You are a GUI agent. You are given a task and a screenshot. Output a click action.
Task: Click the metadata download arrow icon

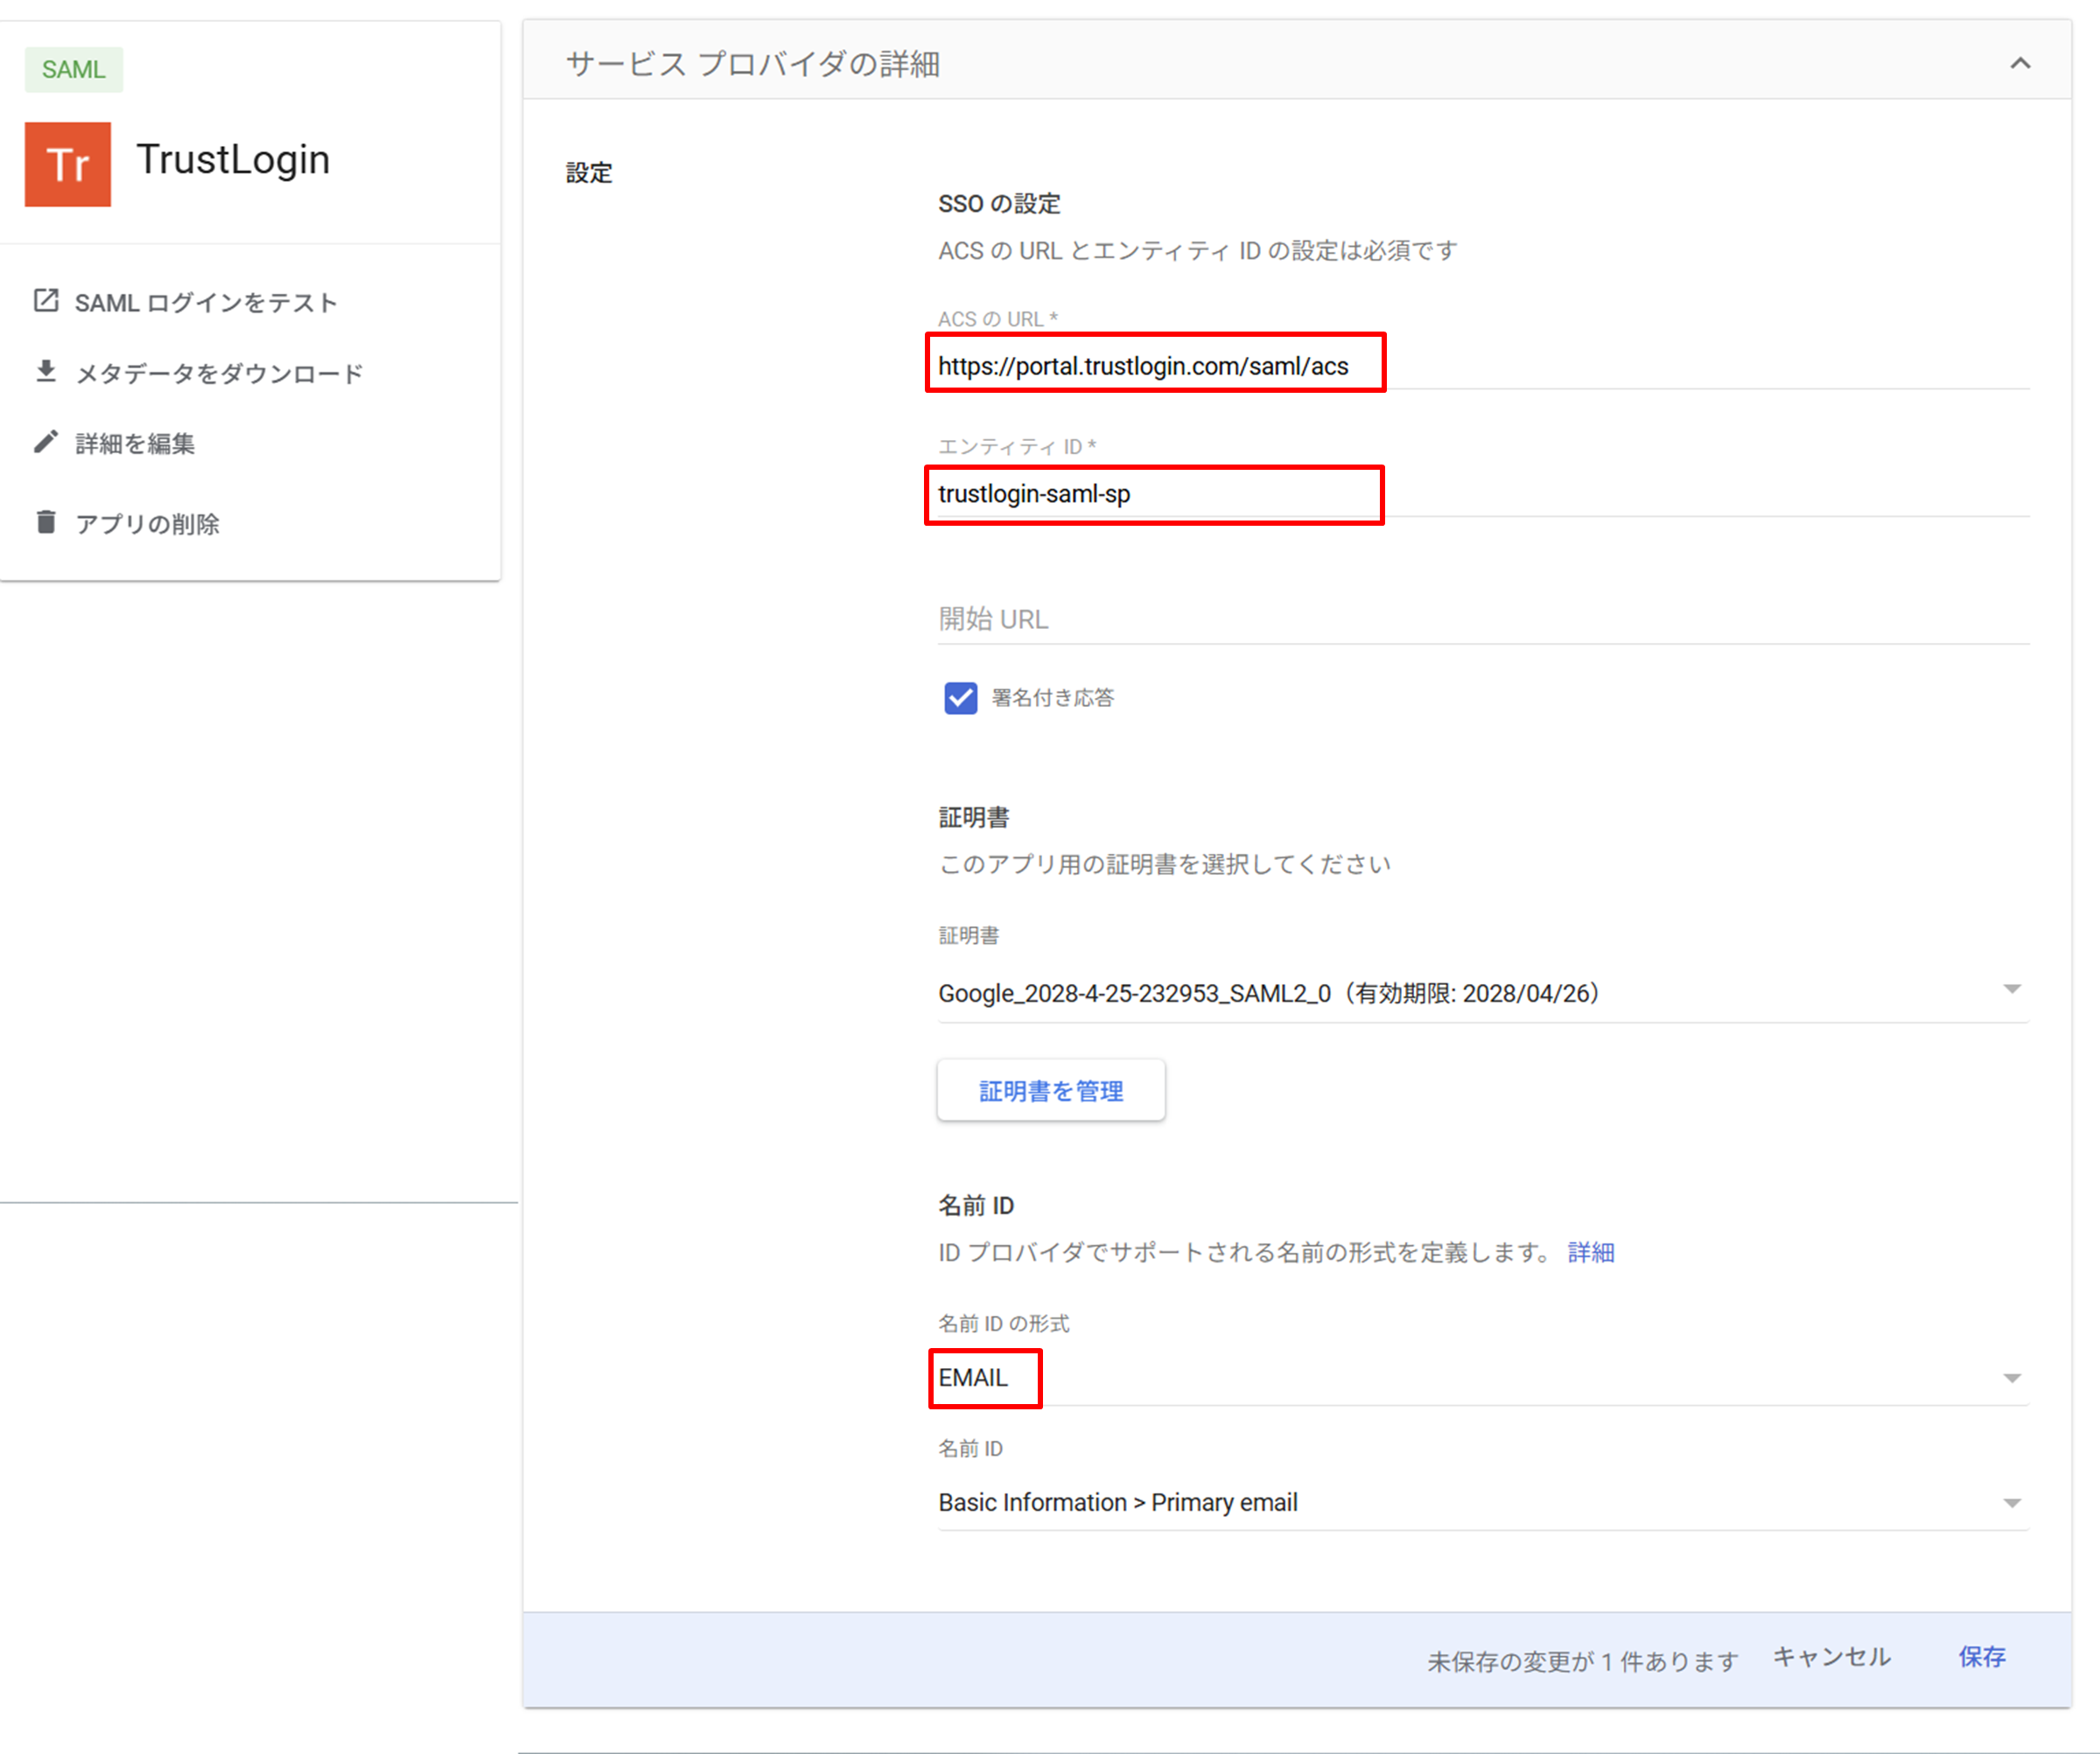[x=46, y=372]
